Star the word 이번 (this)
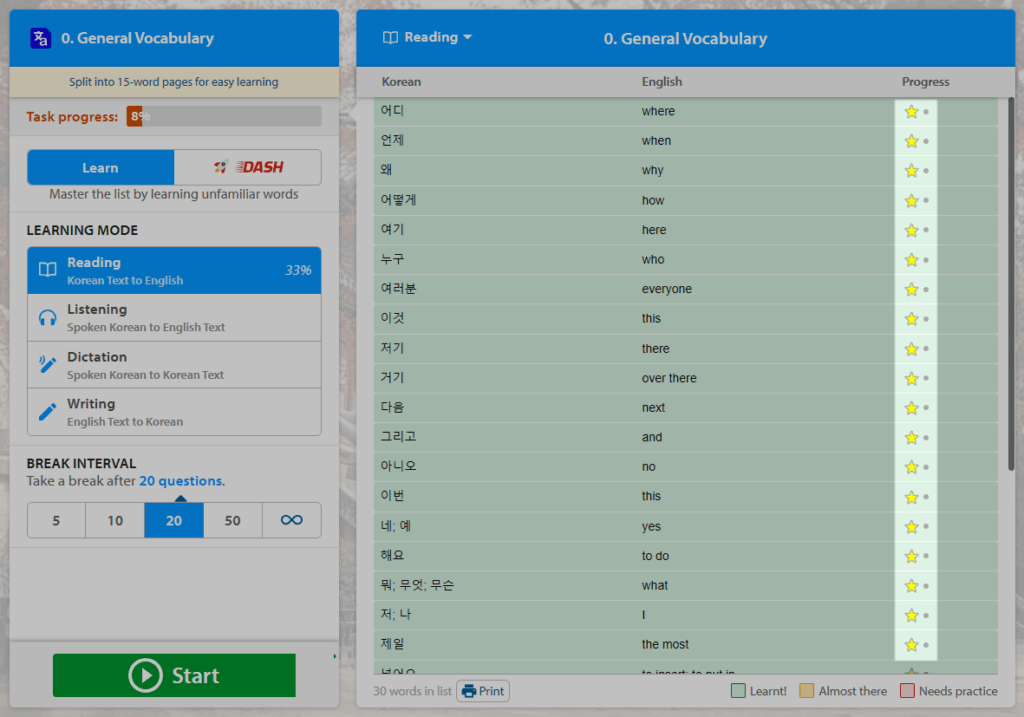 pos(912,497)
